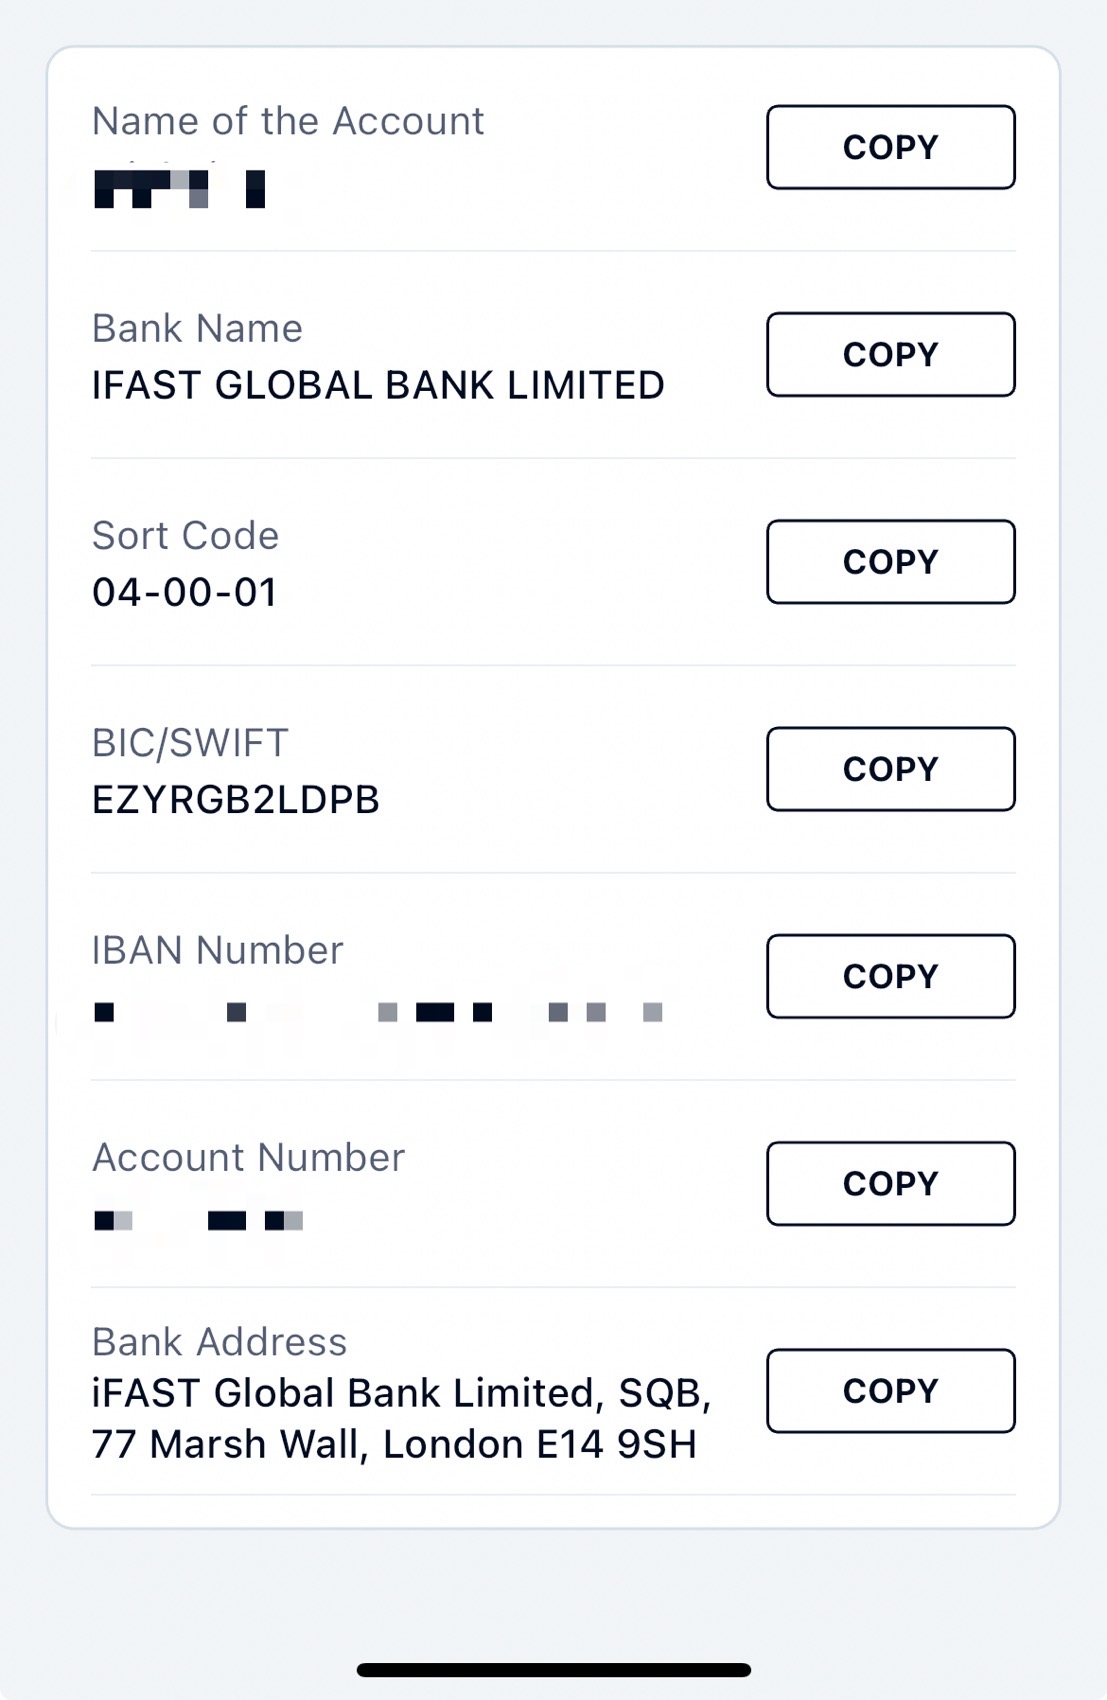Click the "Bank Name" field label
The image size is (1107, 1700).
tap(197, 329)
